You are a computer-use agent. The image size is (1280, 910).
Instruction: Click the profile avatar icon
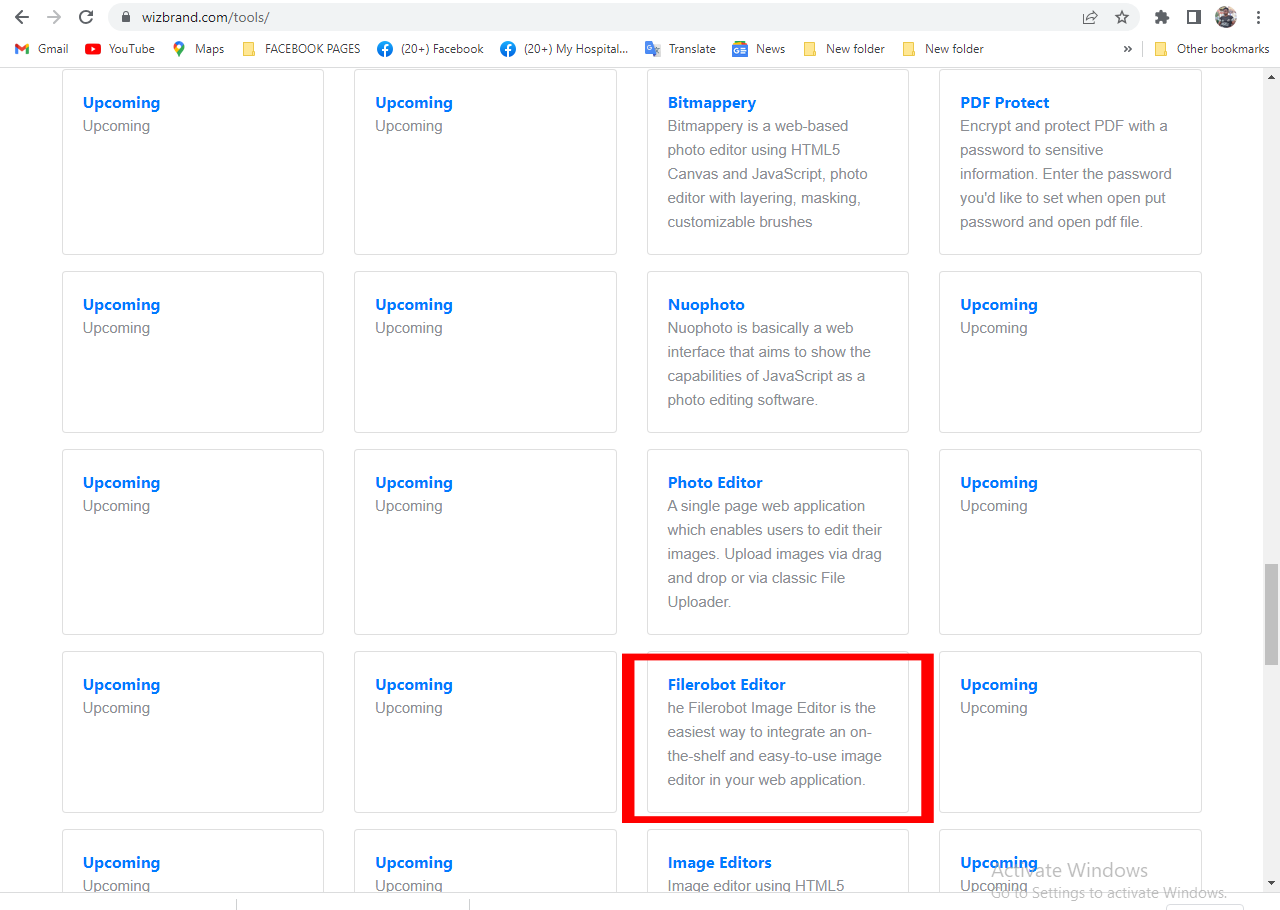1225,17
